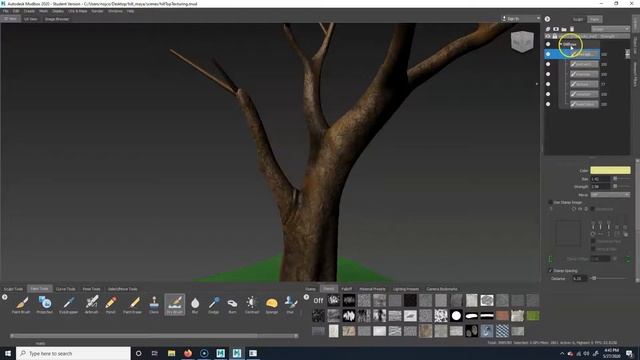Activate the Clone tool
The image size is (640, 360).
(x=154, y=304)
